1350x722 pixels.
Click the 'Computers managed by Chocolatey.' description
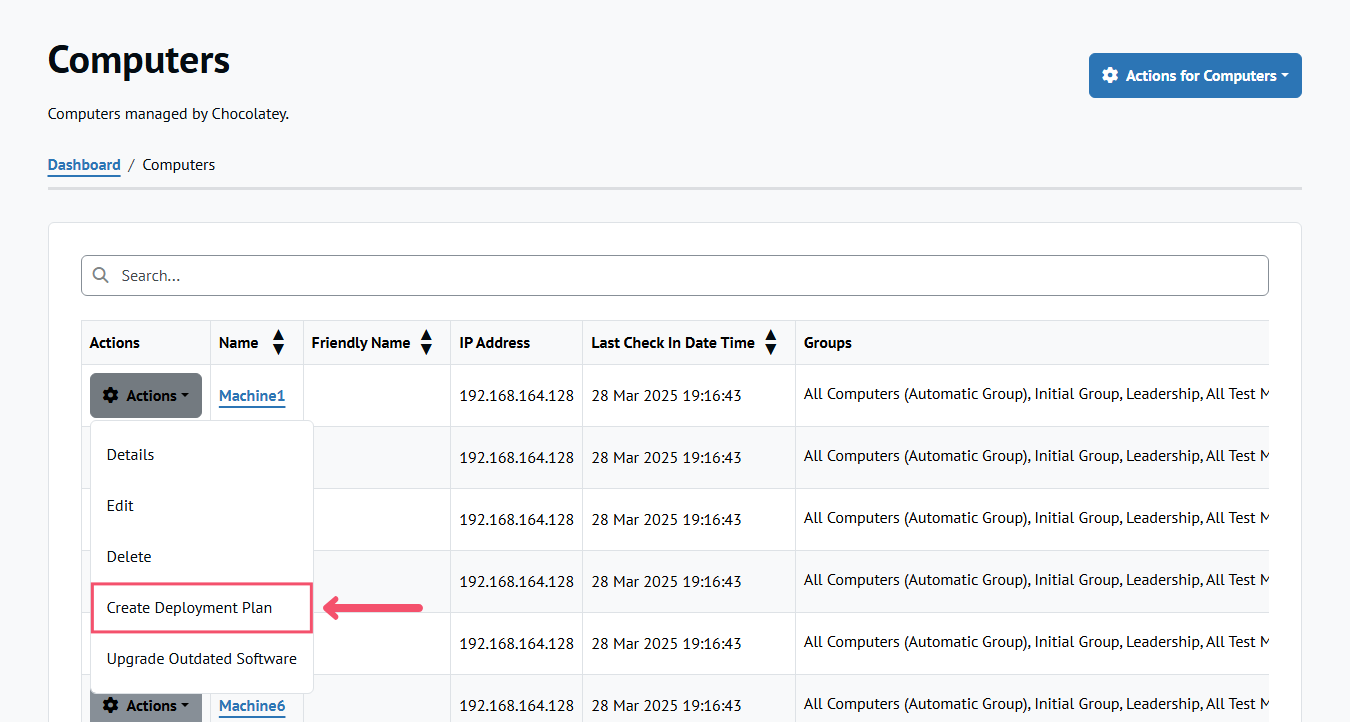(x=168, y=114)
